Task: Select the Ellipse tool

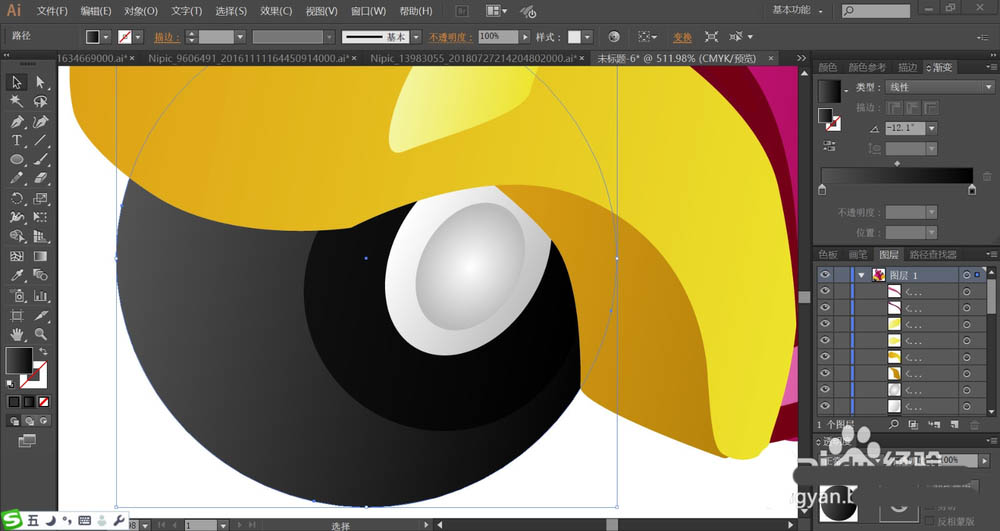Action: coord(17,160)
